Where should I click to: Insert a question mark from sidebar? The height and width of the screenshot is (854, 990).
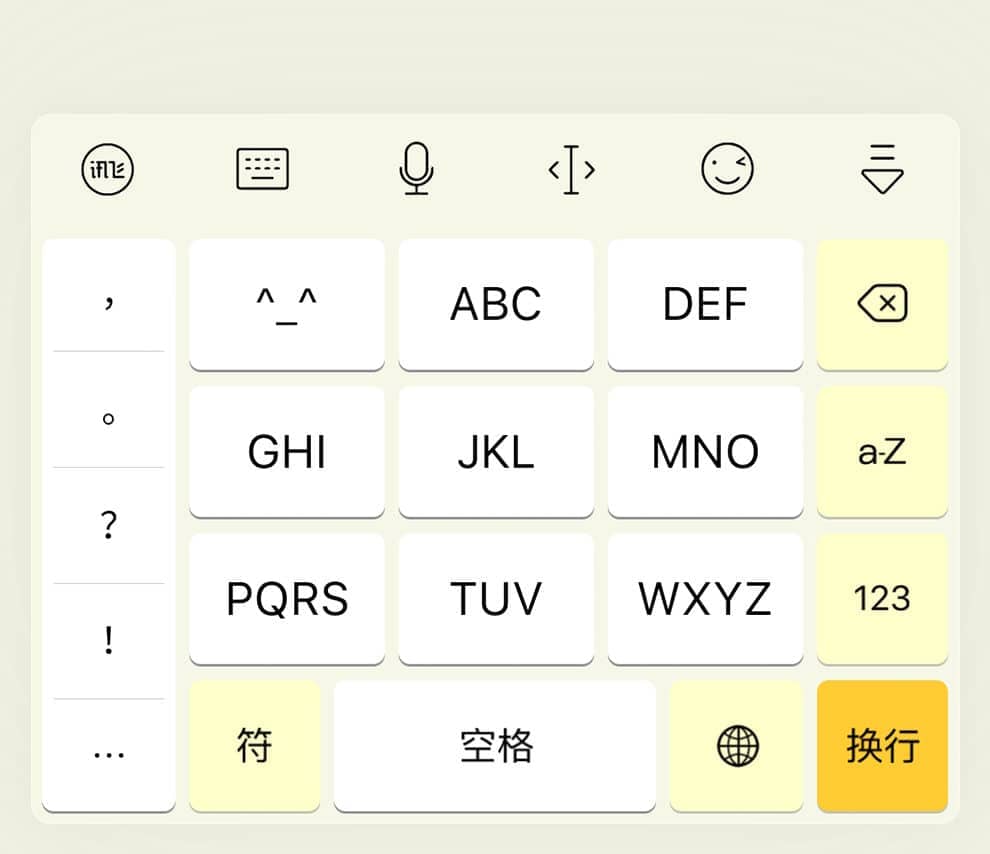pyautogui.click(x=109, y=525)
